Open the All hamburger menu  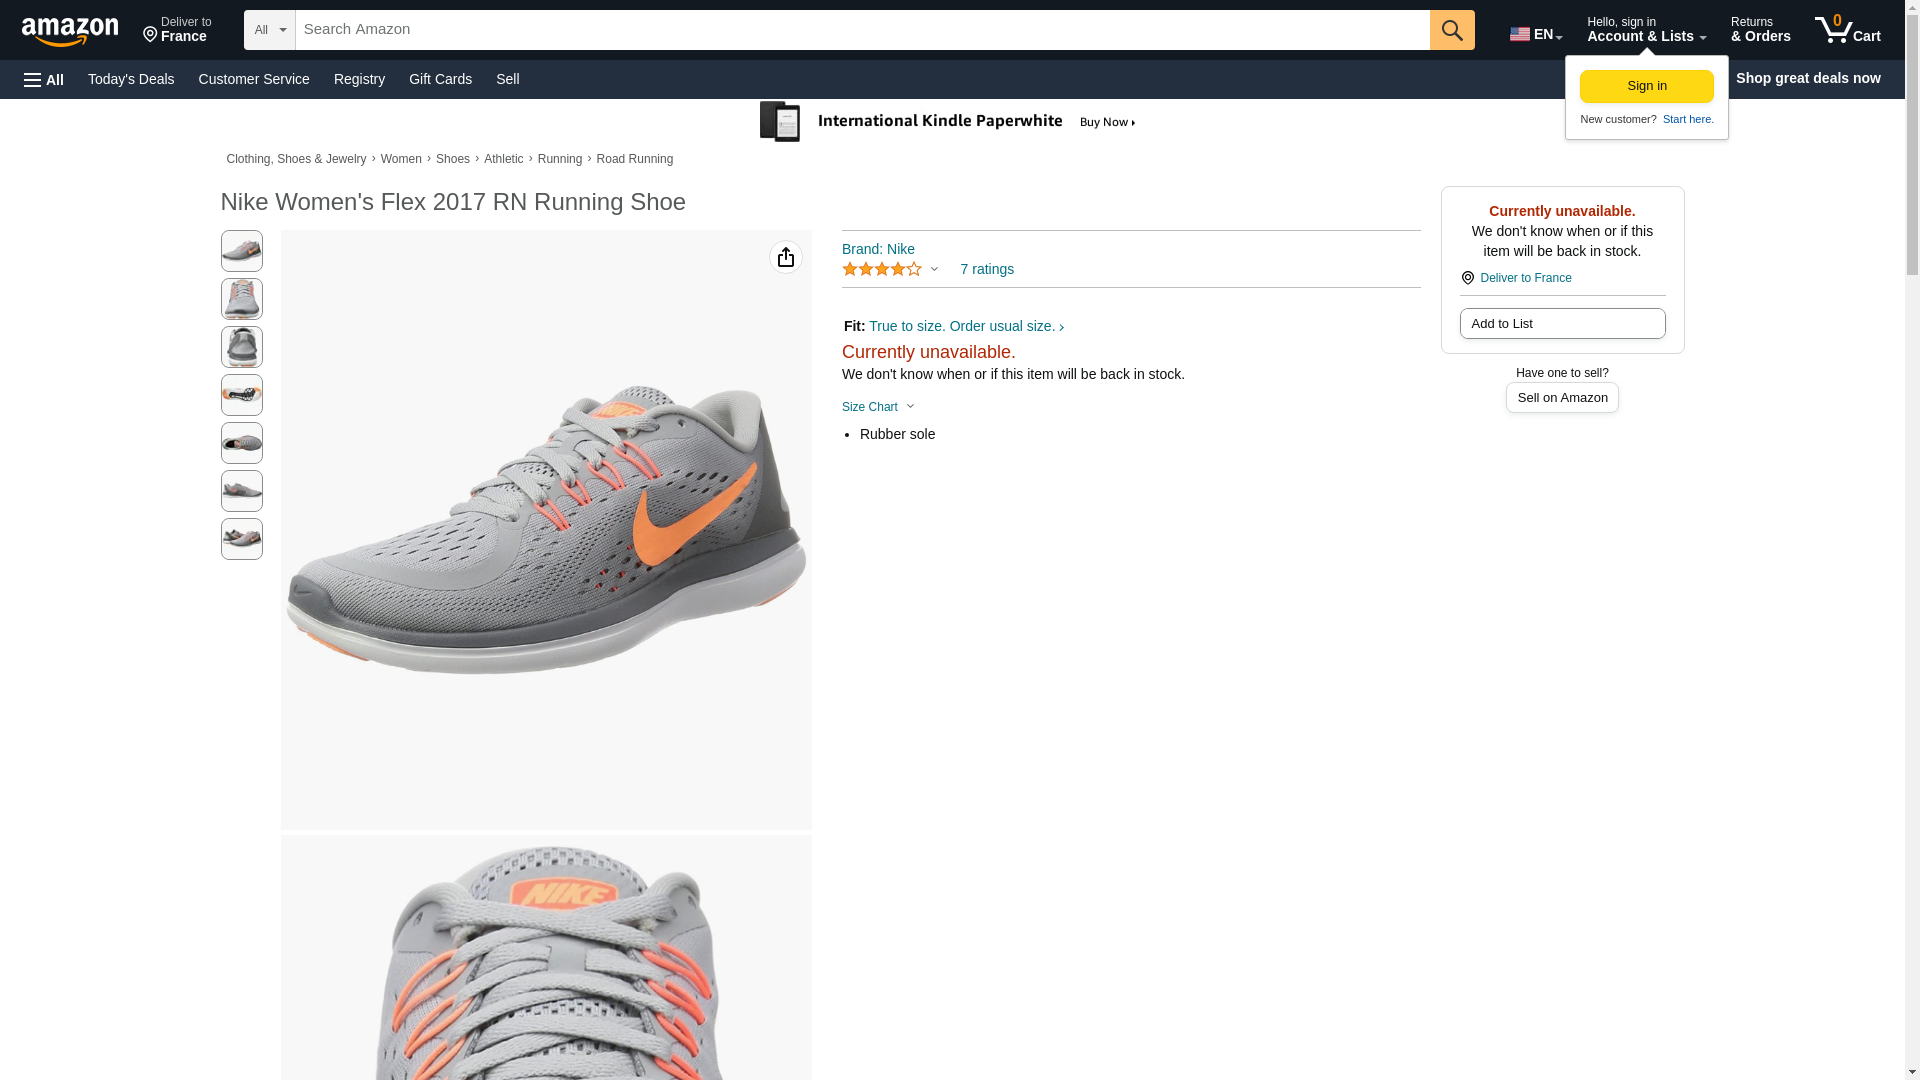pyautogui.click(x=44, y=79)
